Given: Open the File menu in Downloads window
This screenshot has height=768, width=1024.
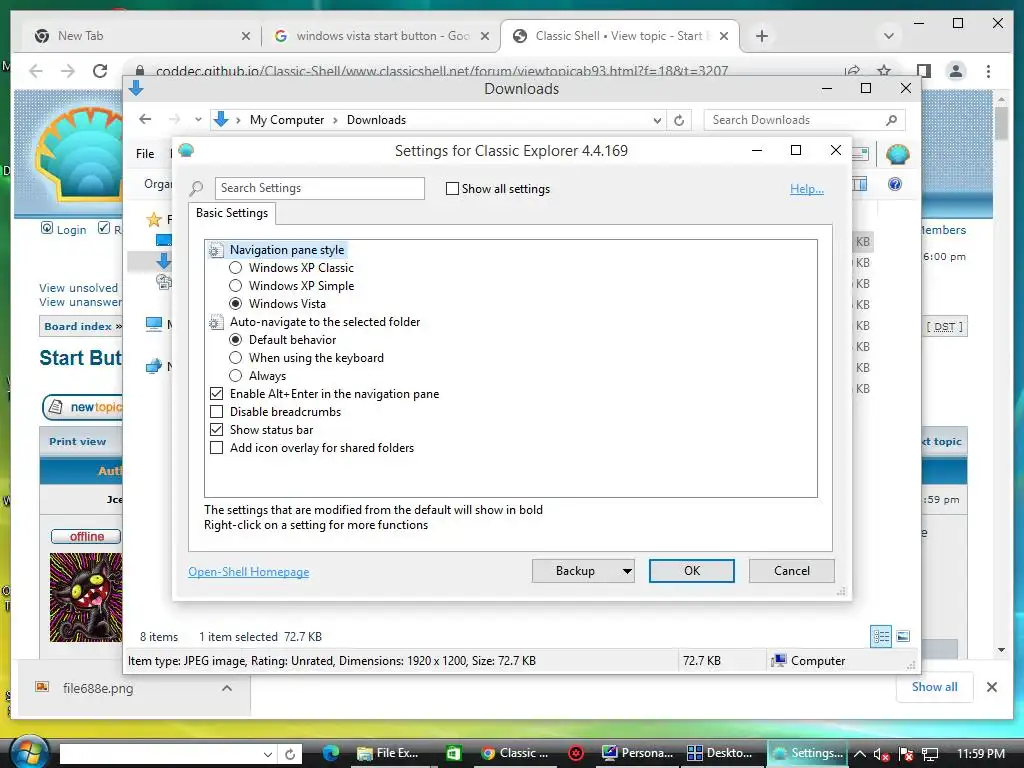Looking at the screenshot, I should (145, 153).
